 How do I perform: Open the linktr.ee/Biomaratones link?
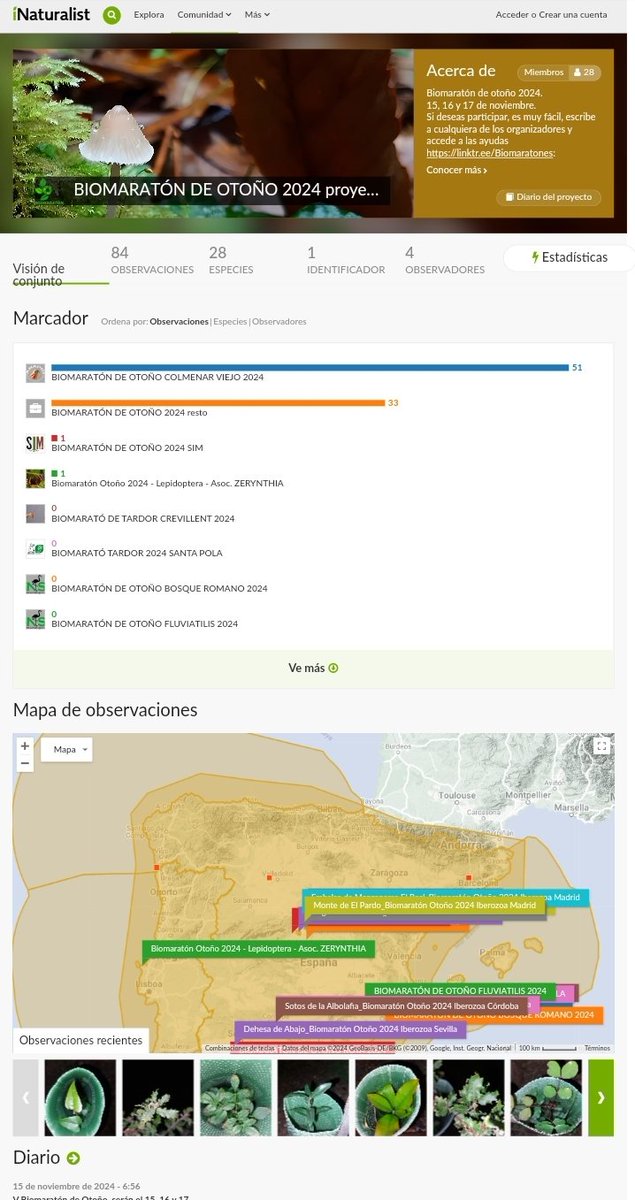coord(489,153)
